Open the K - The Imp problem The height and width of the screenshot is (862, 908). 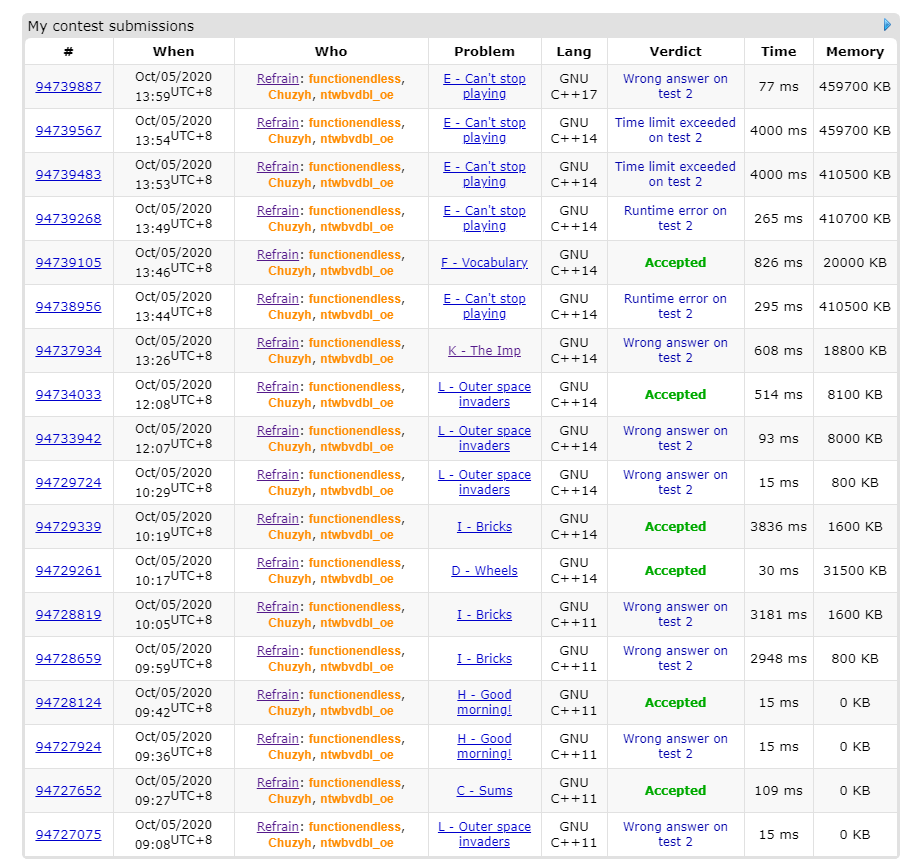(484, 351)
